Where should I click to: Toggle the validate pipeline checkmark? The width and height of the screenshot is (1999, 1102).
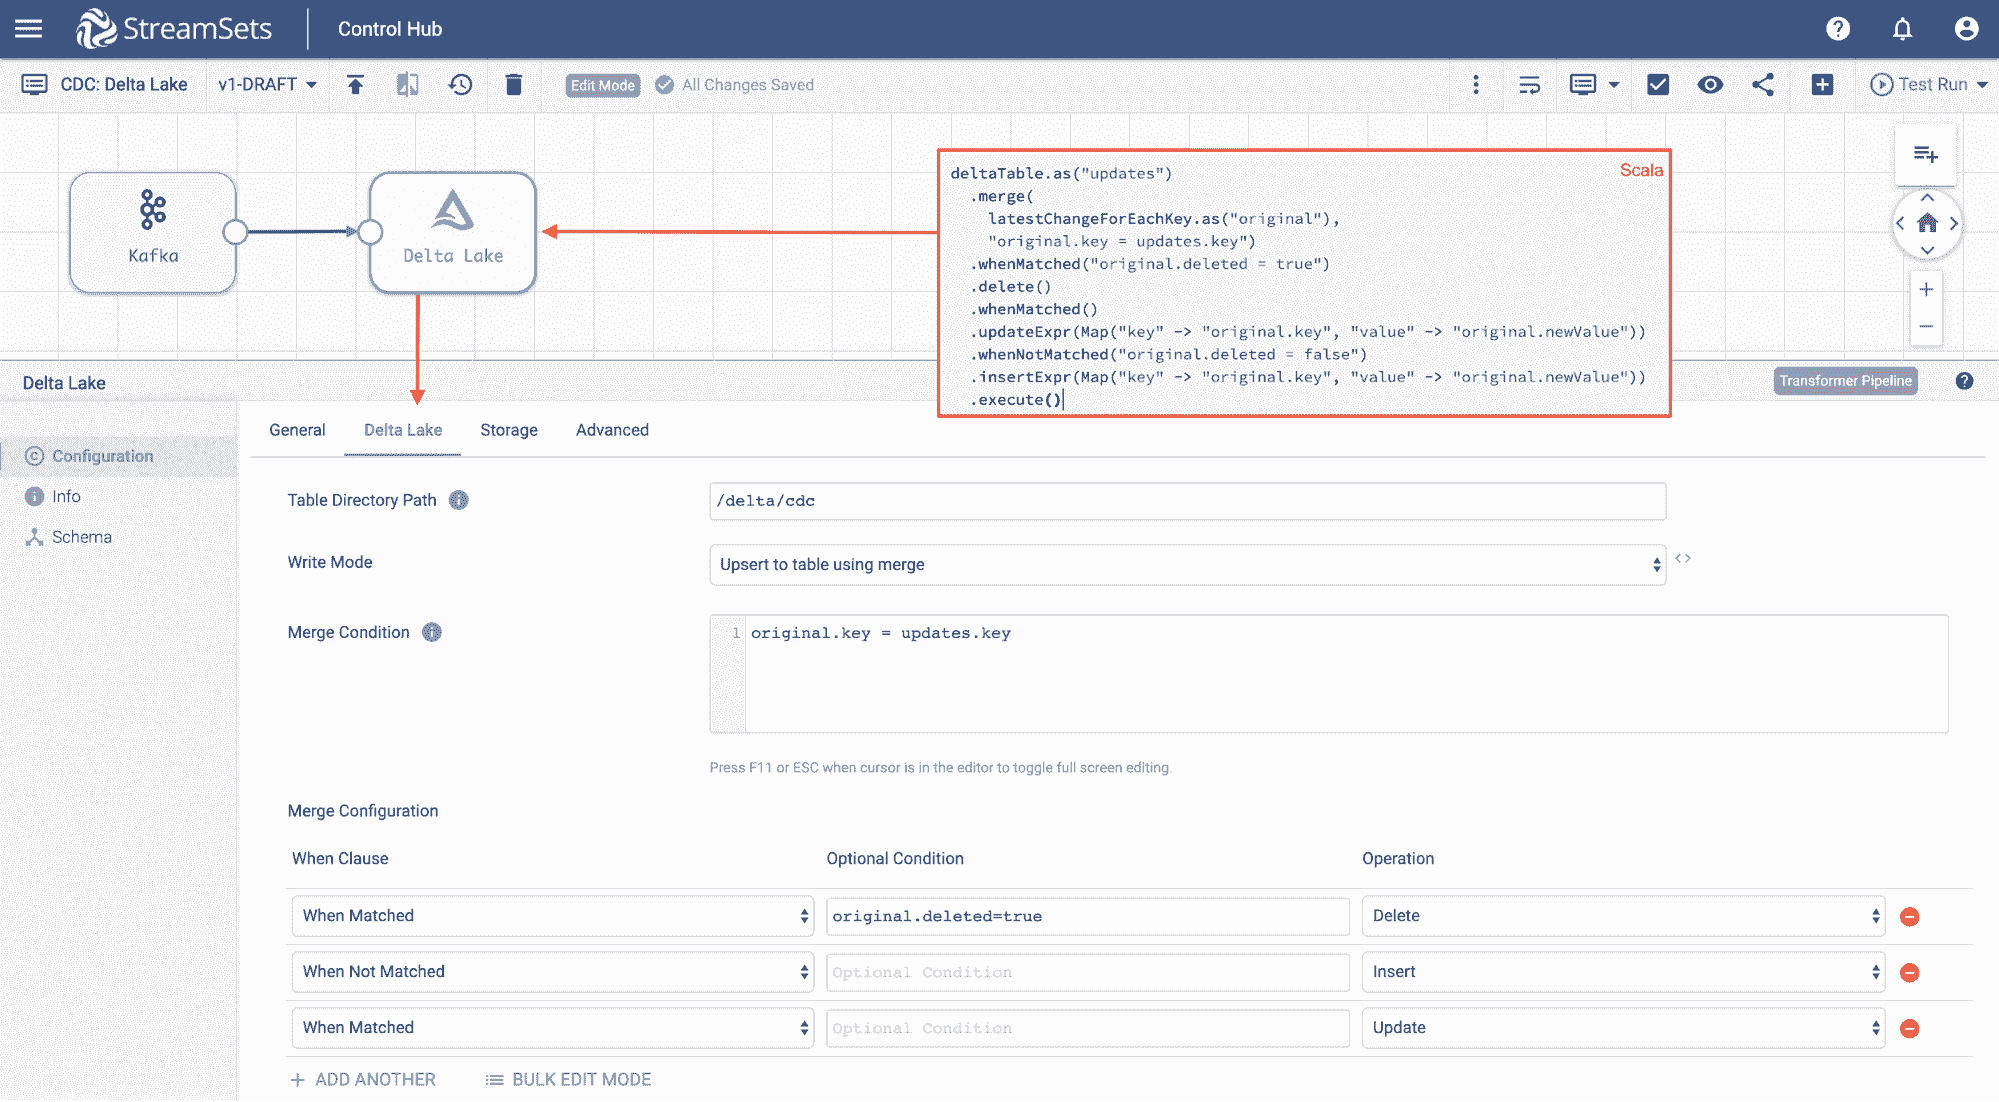pyautogui.click(x=1658, y=85)
